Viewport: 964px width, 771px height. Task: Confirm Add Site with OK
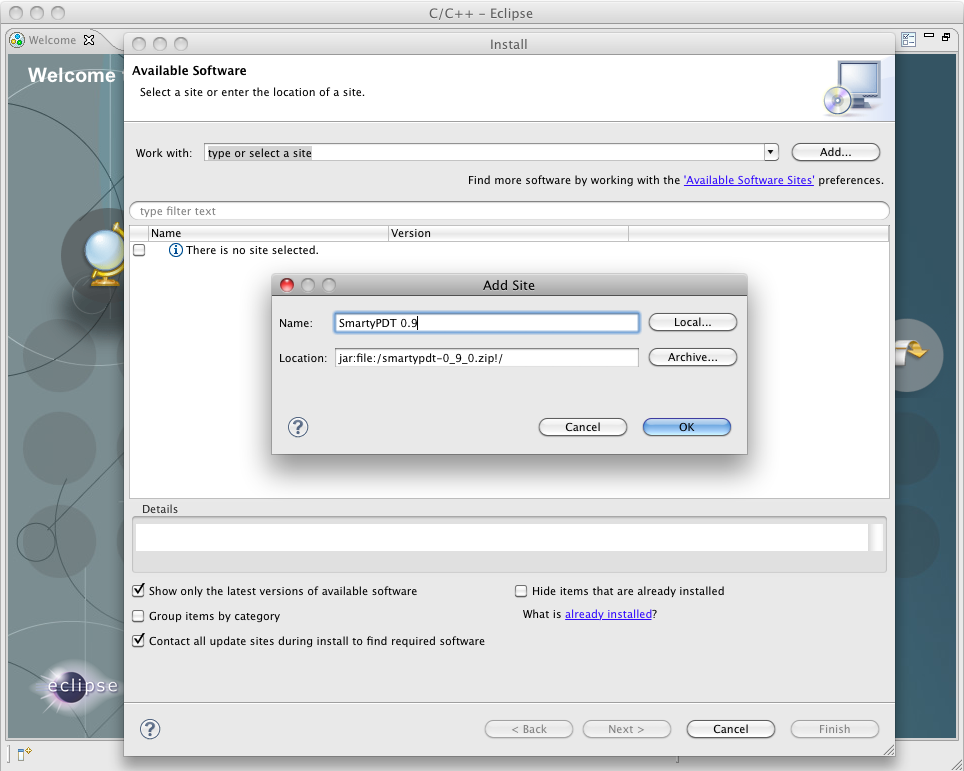pyautogui.click(x=687, y=427)
